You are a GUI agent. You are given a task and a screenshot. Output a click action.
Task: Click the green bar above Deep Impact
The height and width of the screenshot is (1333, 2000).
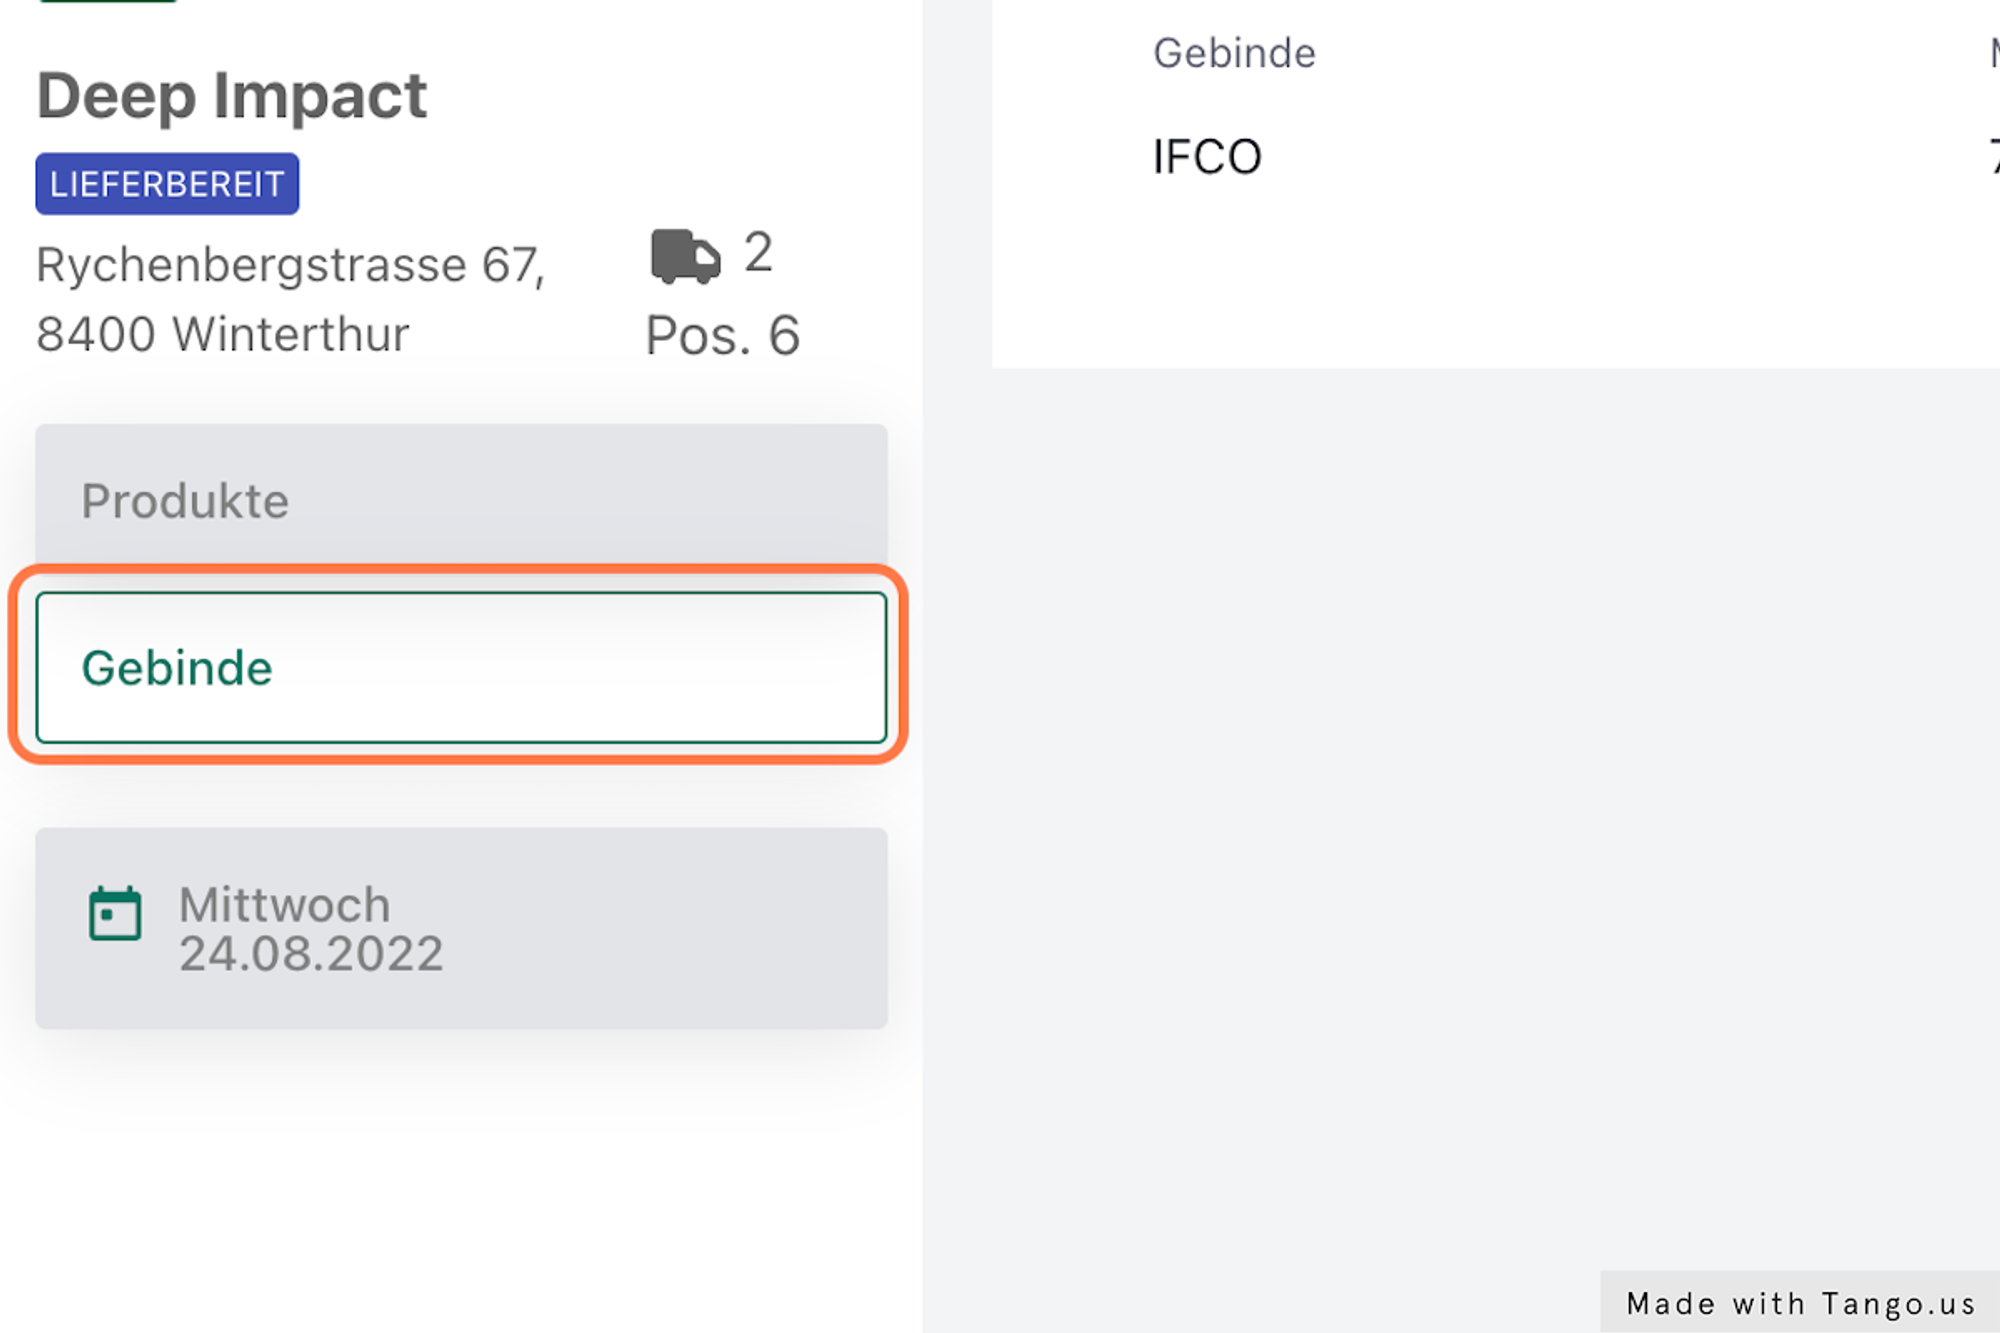point(107,1)
